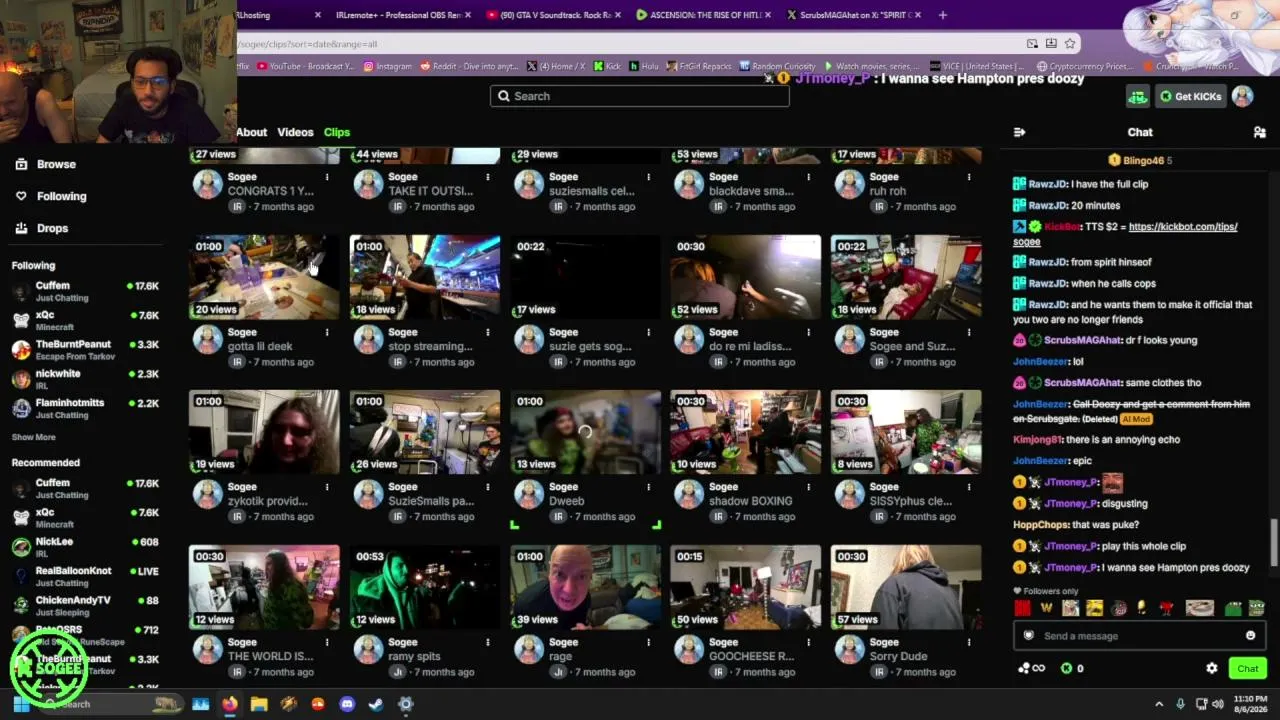Click the Browse icon in the sidebar
The height and width of the screenshot is (720, 1280).
point(21,164)
